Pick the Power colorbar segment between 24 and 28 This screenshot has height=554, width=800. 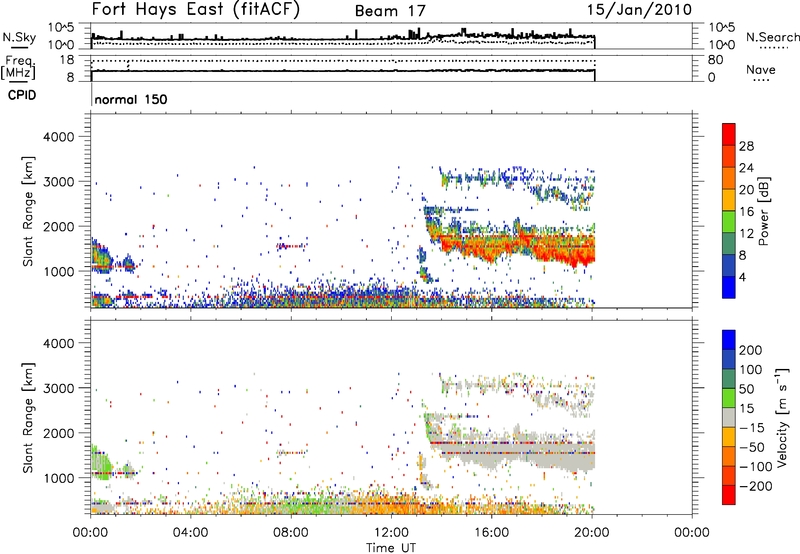click(x=729, y=157)
